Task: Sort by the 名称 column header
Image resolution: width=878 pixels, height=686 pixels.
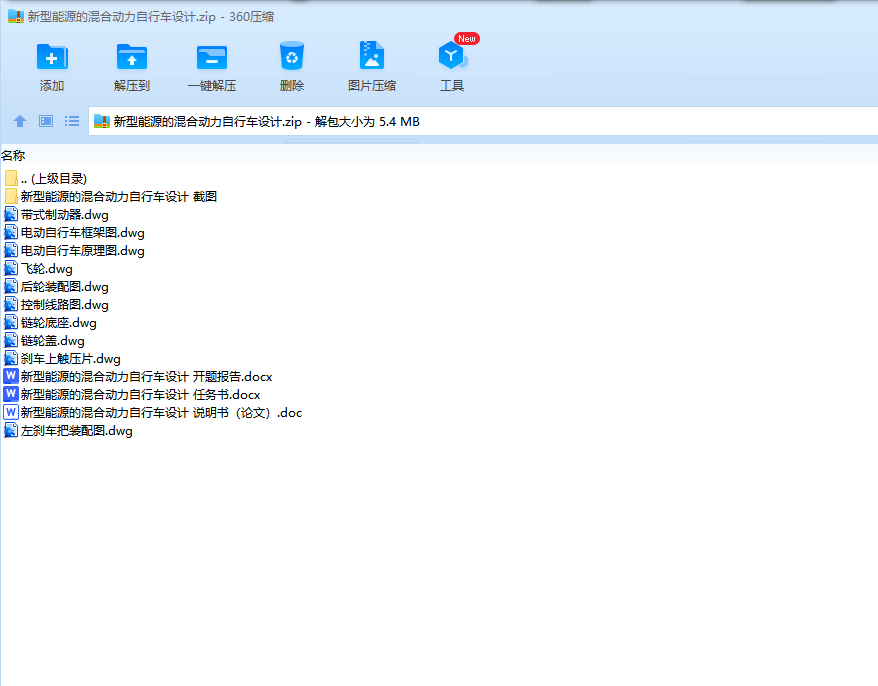Action: tap(13, 156)
